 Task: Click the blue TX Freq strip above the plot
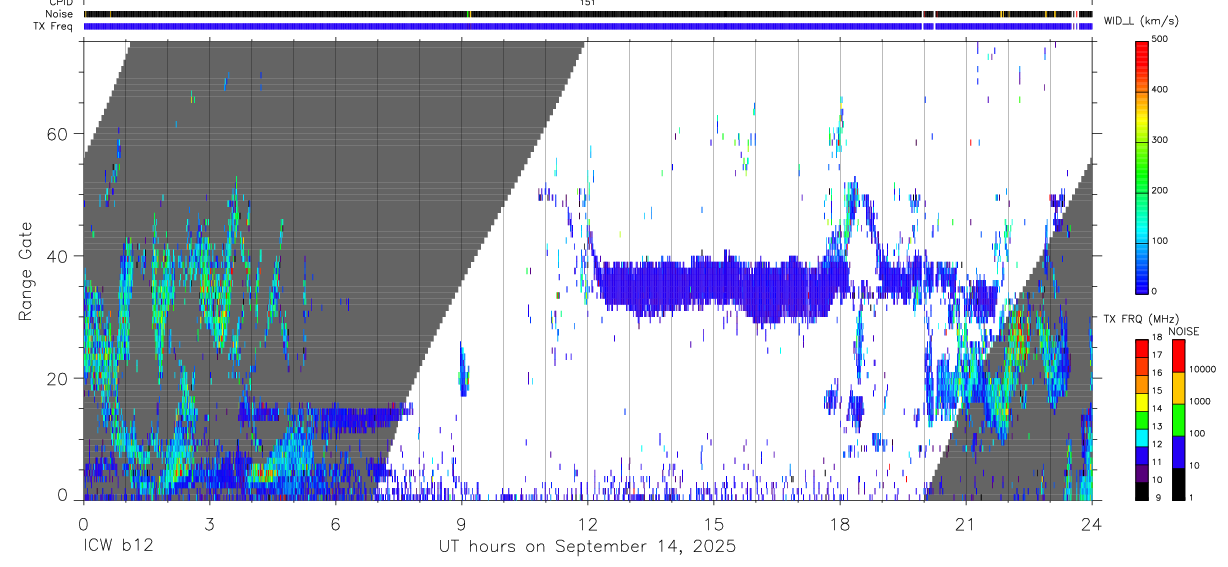[x=588, y=26]
